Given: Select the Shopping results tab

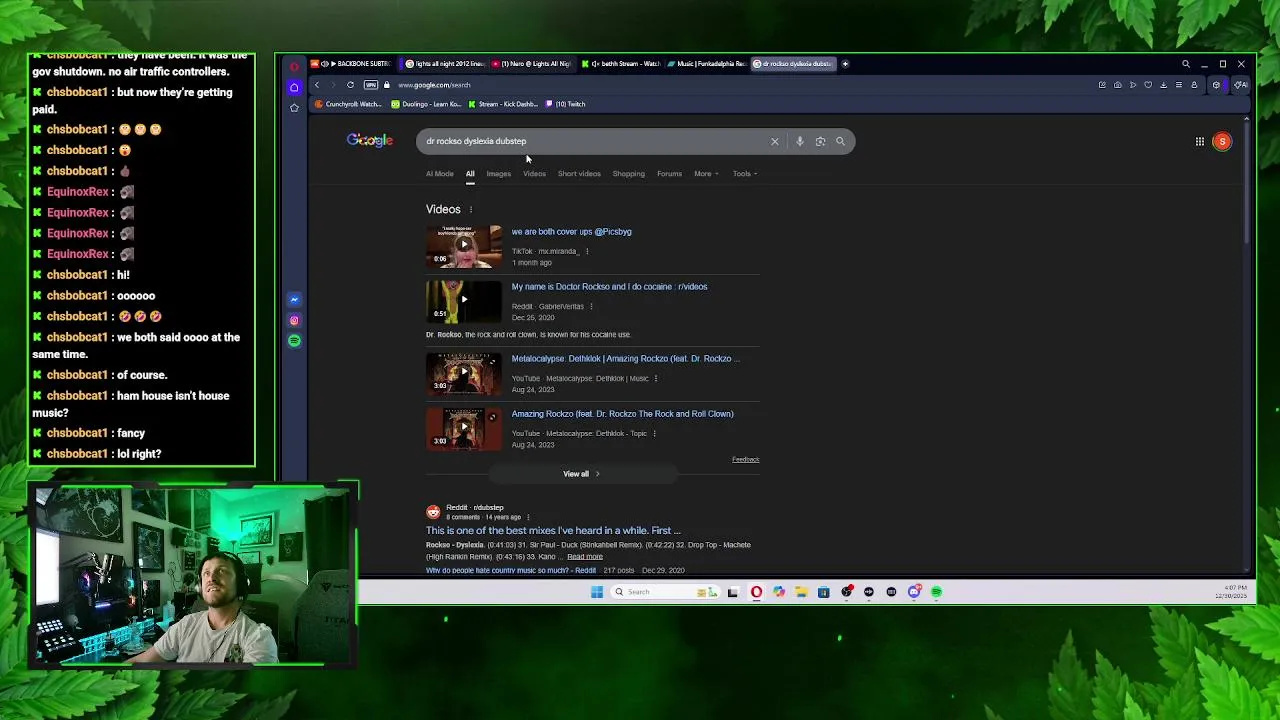Looking at the screenshot, I should click(x=629, y=174).
